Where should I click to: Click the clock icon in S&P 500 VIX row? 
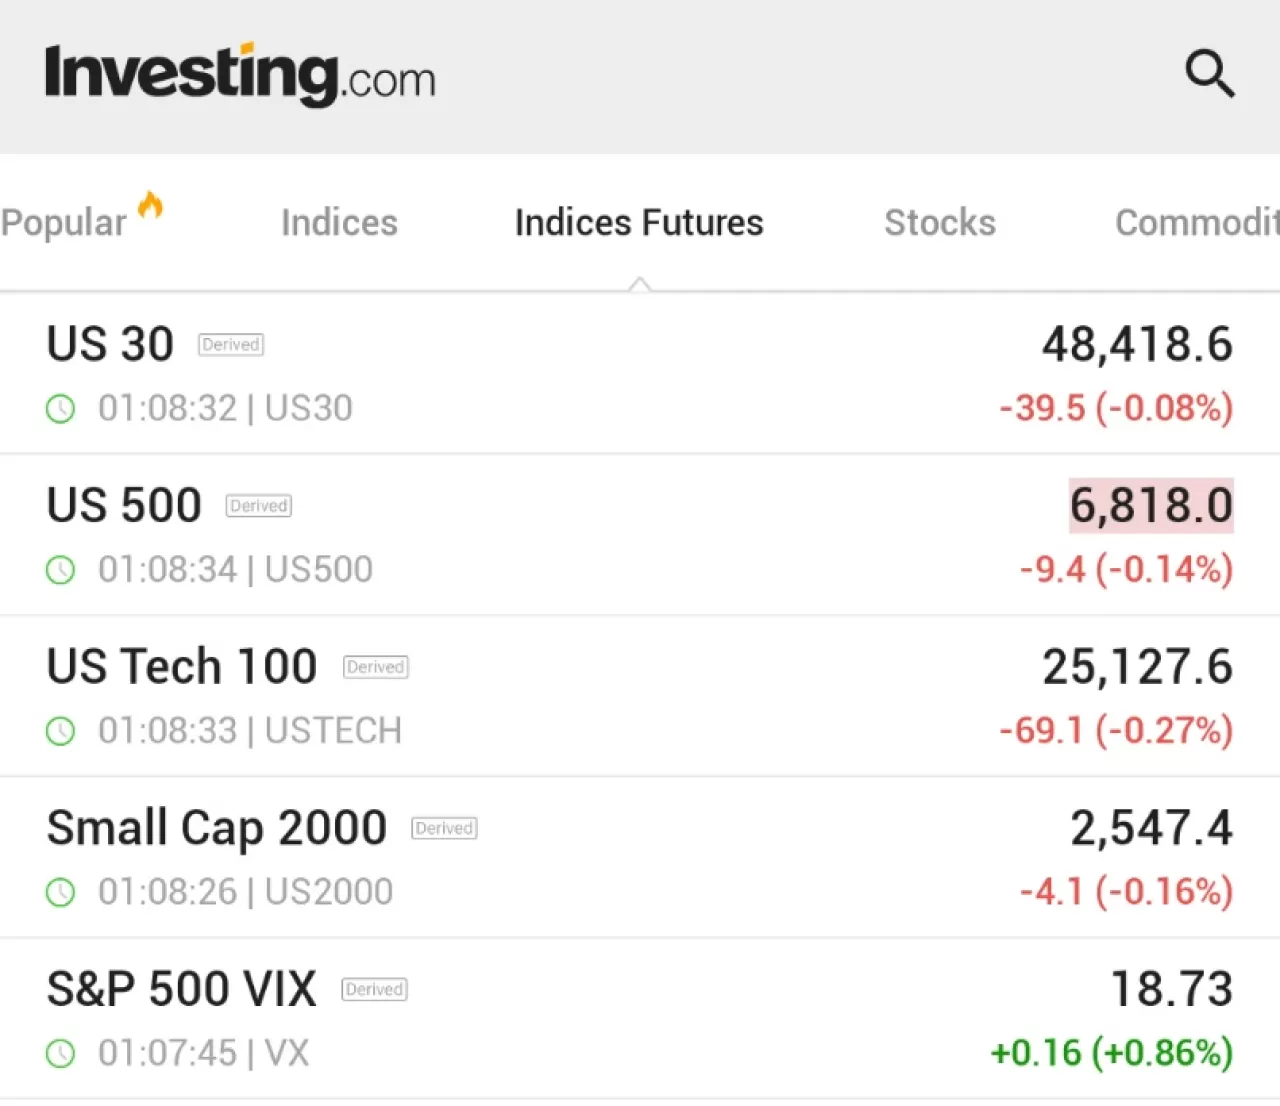point(61,1053)
